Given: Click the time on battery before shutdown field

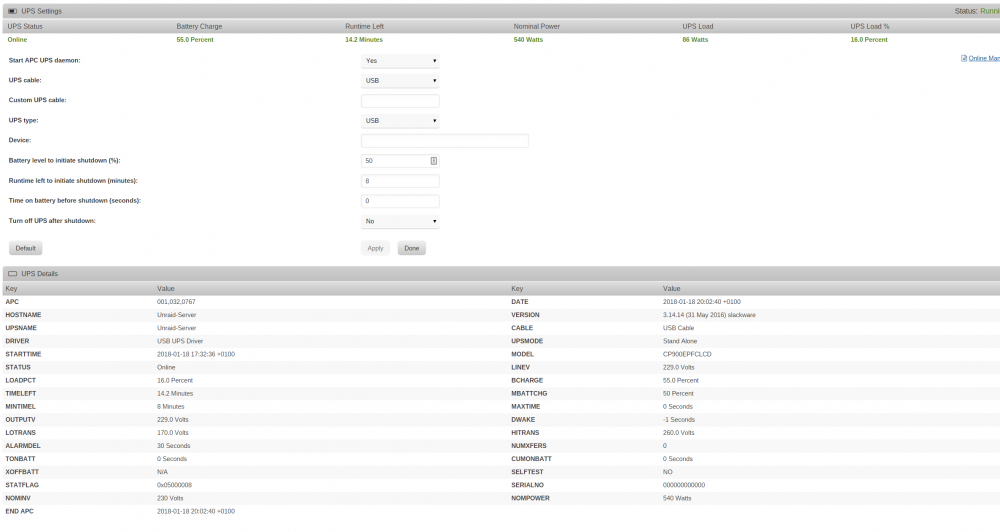Looking at the screenshot, I should [x=400, y=201].
